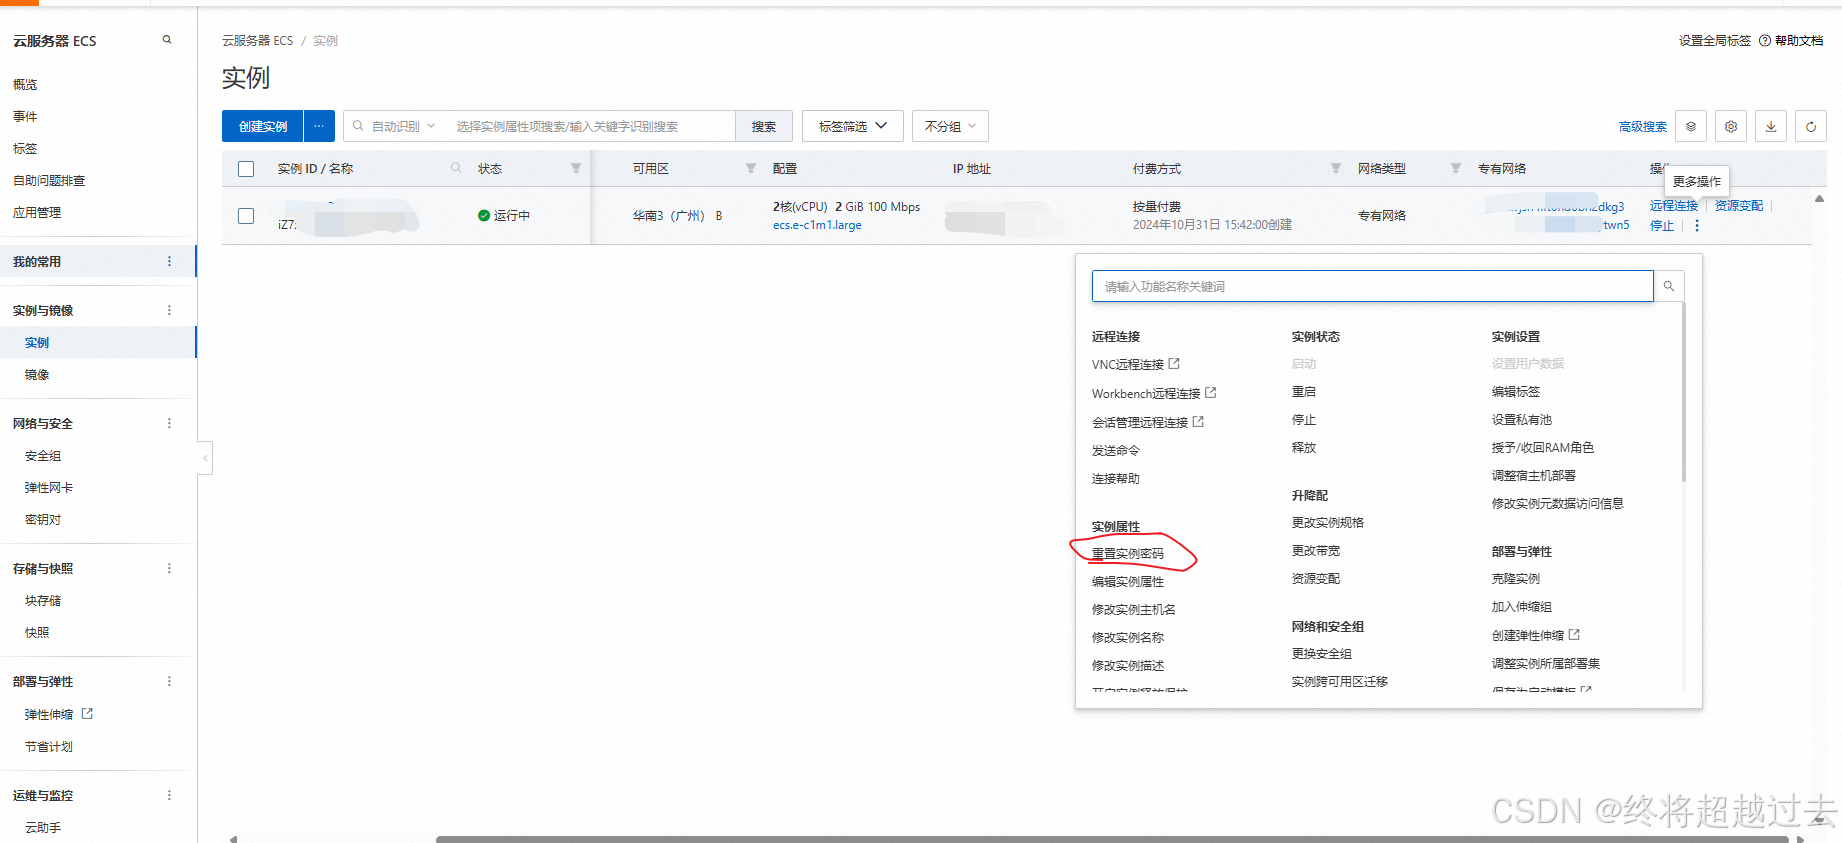Open the 高级搜索 link
Viewport: 1842px width, 843px height.
(1642, 127)
